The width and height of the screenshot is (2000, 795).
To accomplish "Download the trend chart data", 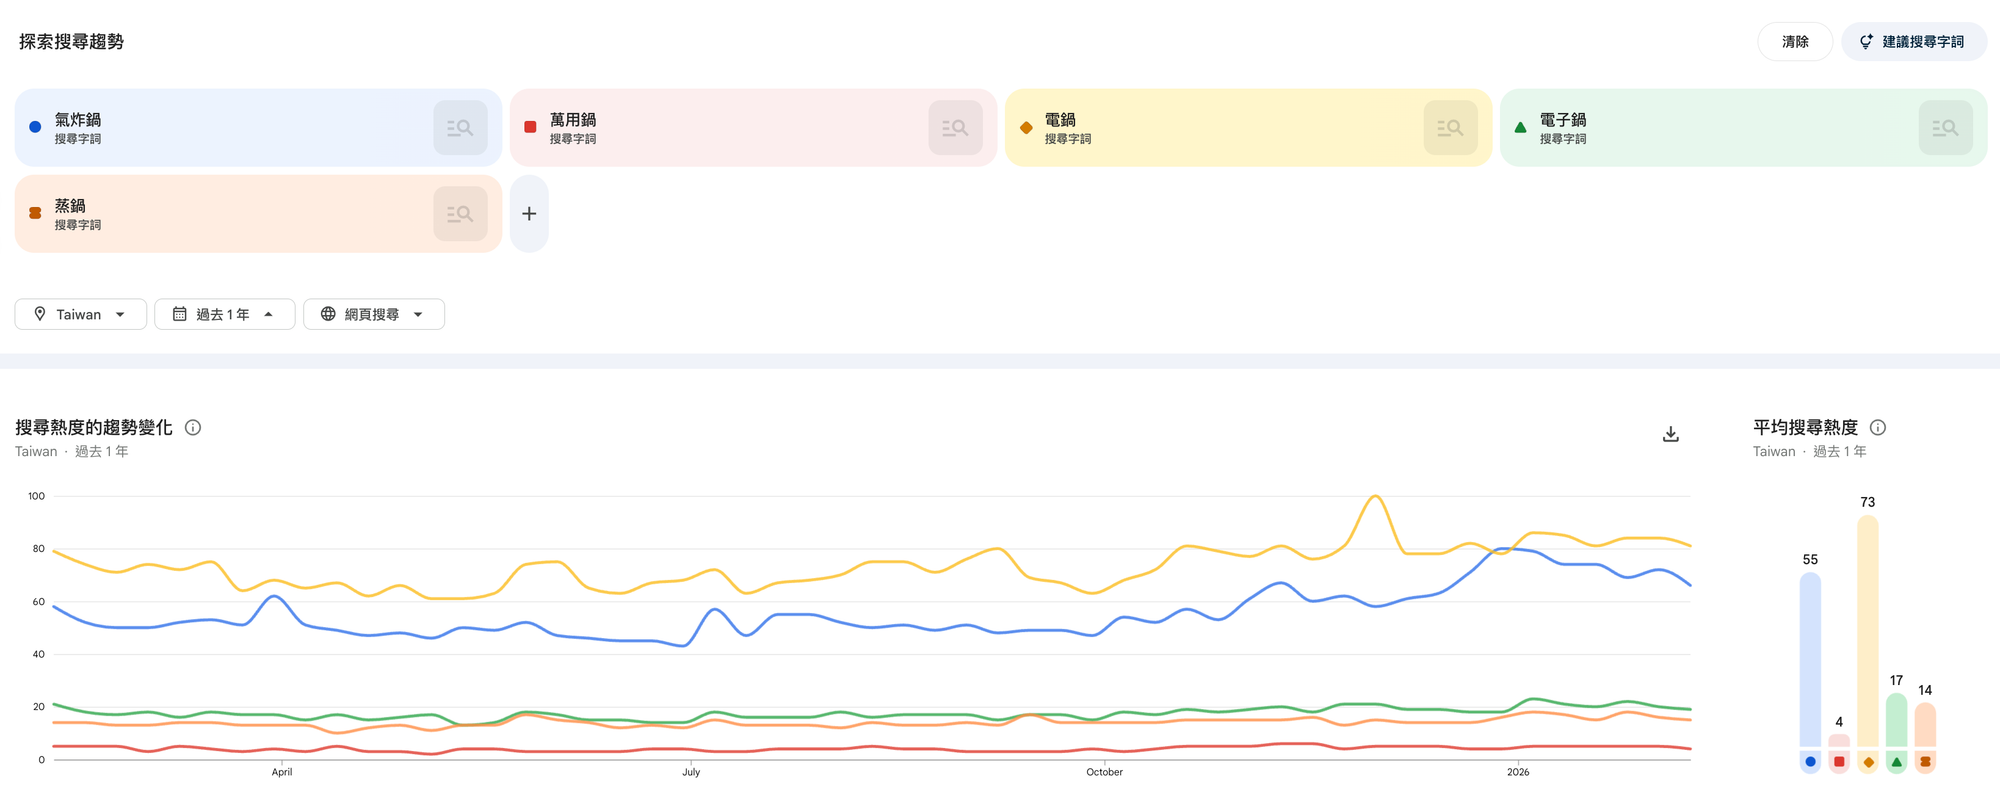I will [x=1669, y=433].
